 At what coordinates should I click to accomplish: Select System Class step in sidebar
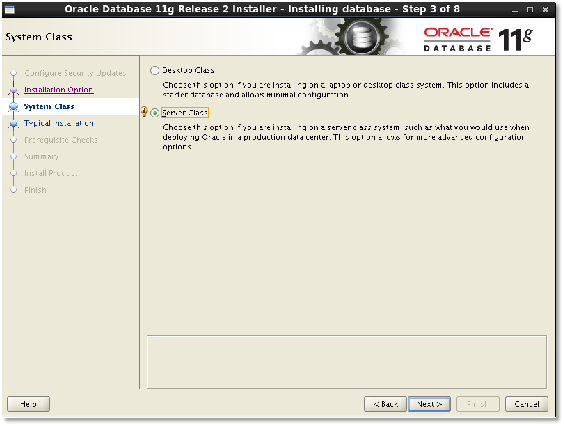point(49,106)
